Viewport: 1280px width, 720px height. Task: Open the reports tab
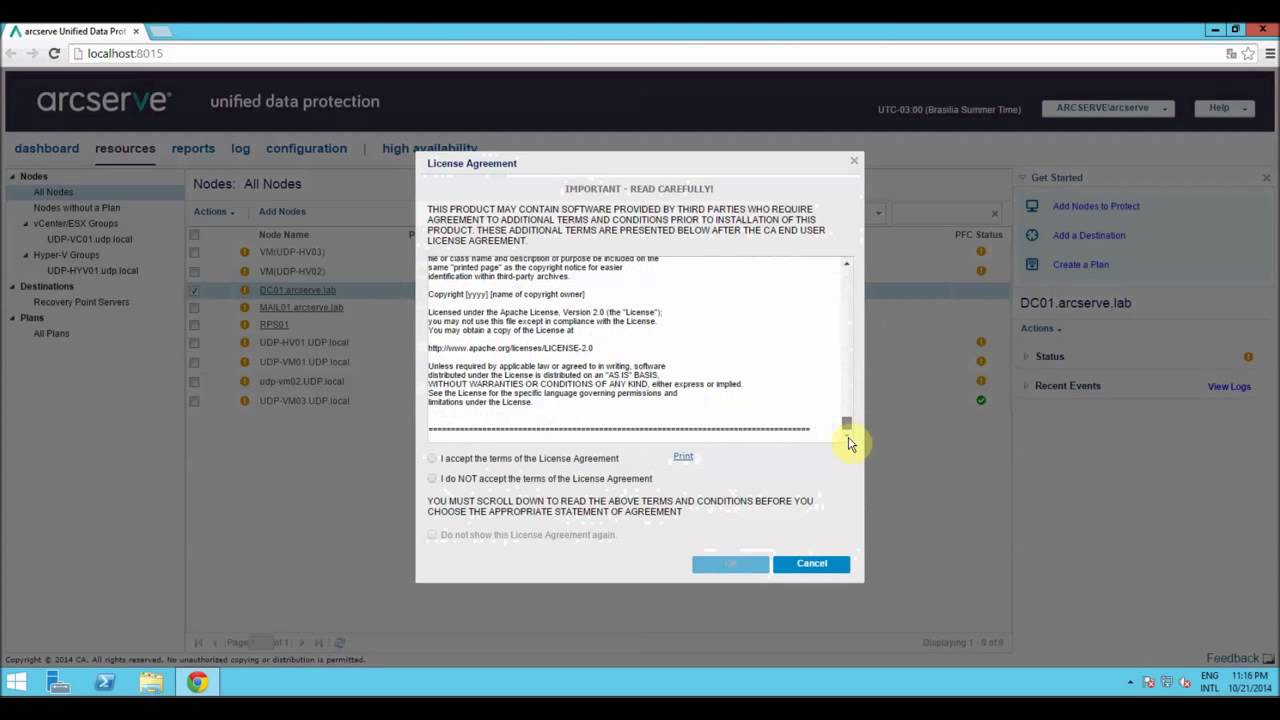(x=193, y=148)
